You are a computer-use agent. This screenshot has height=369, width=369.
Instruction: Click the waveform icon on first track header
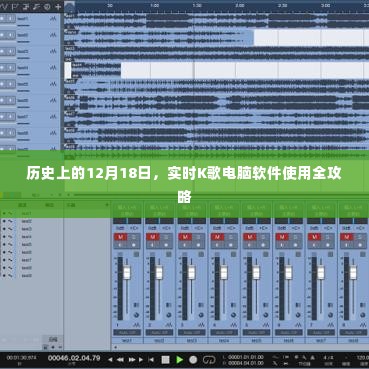coord(53,19)
